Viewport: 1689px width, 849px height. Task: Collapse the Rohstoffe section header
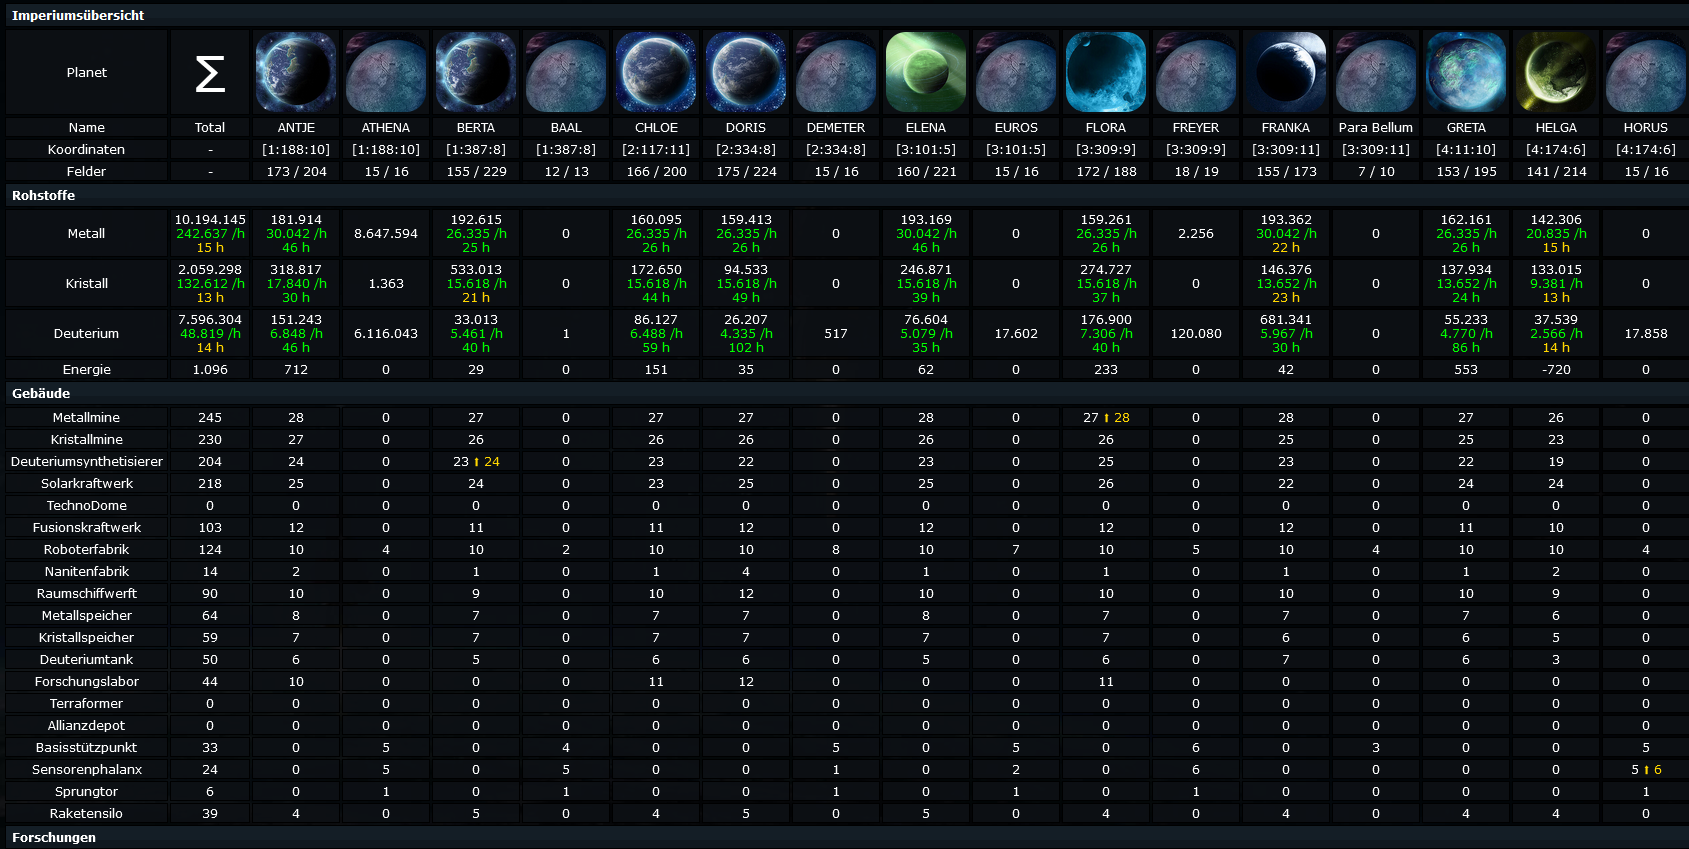(x=44, y=195)
